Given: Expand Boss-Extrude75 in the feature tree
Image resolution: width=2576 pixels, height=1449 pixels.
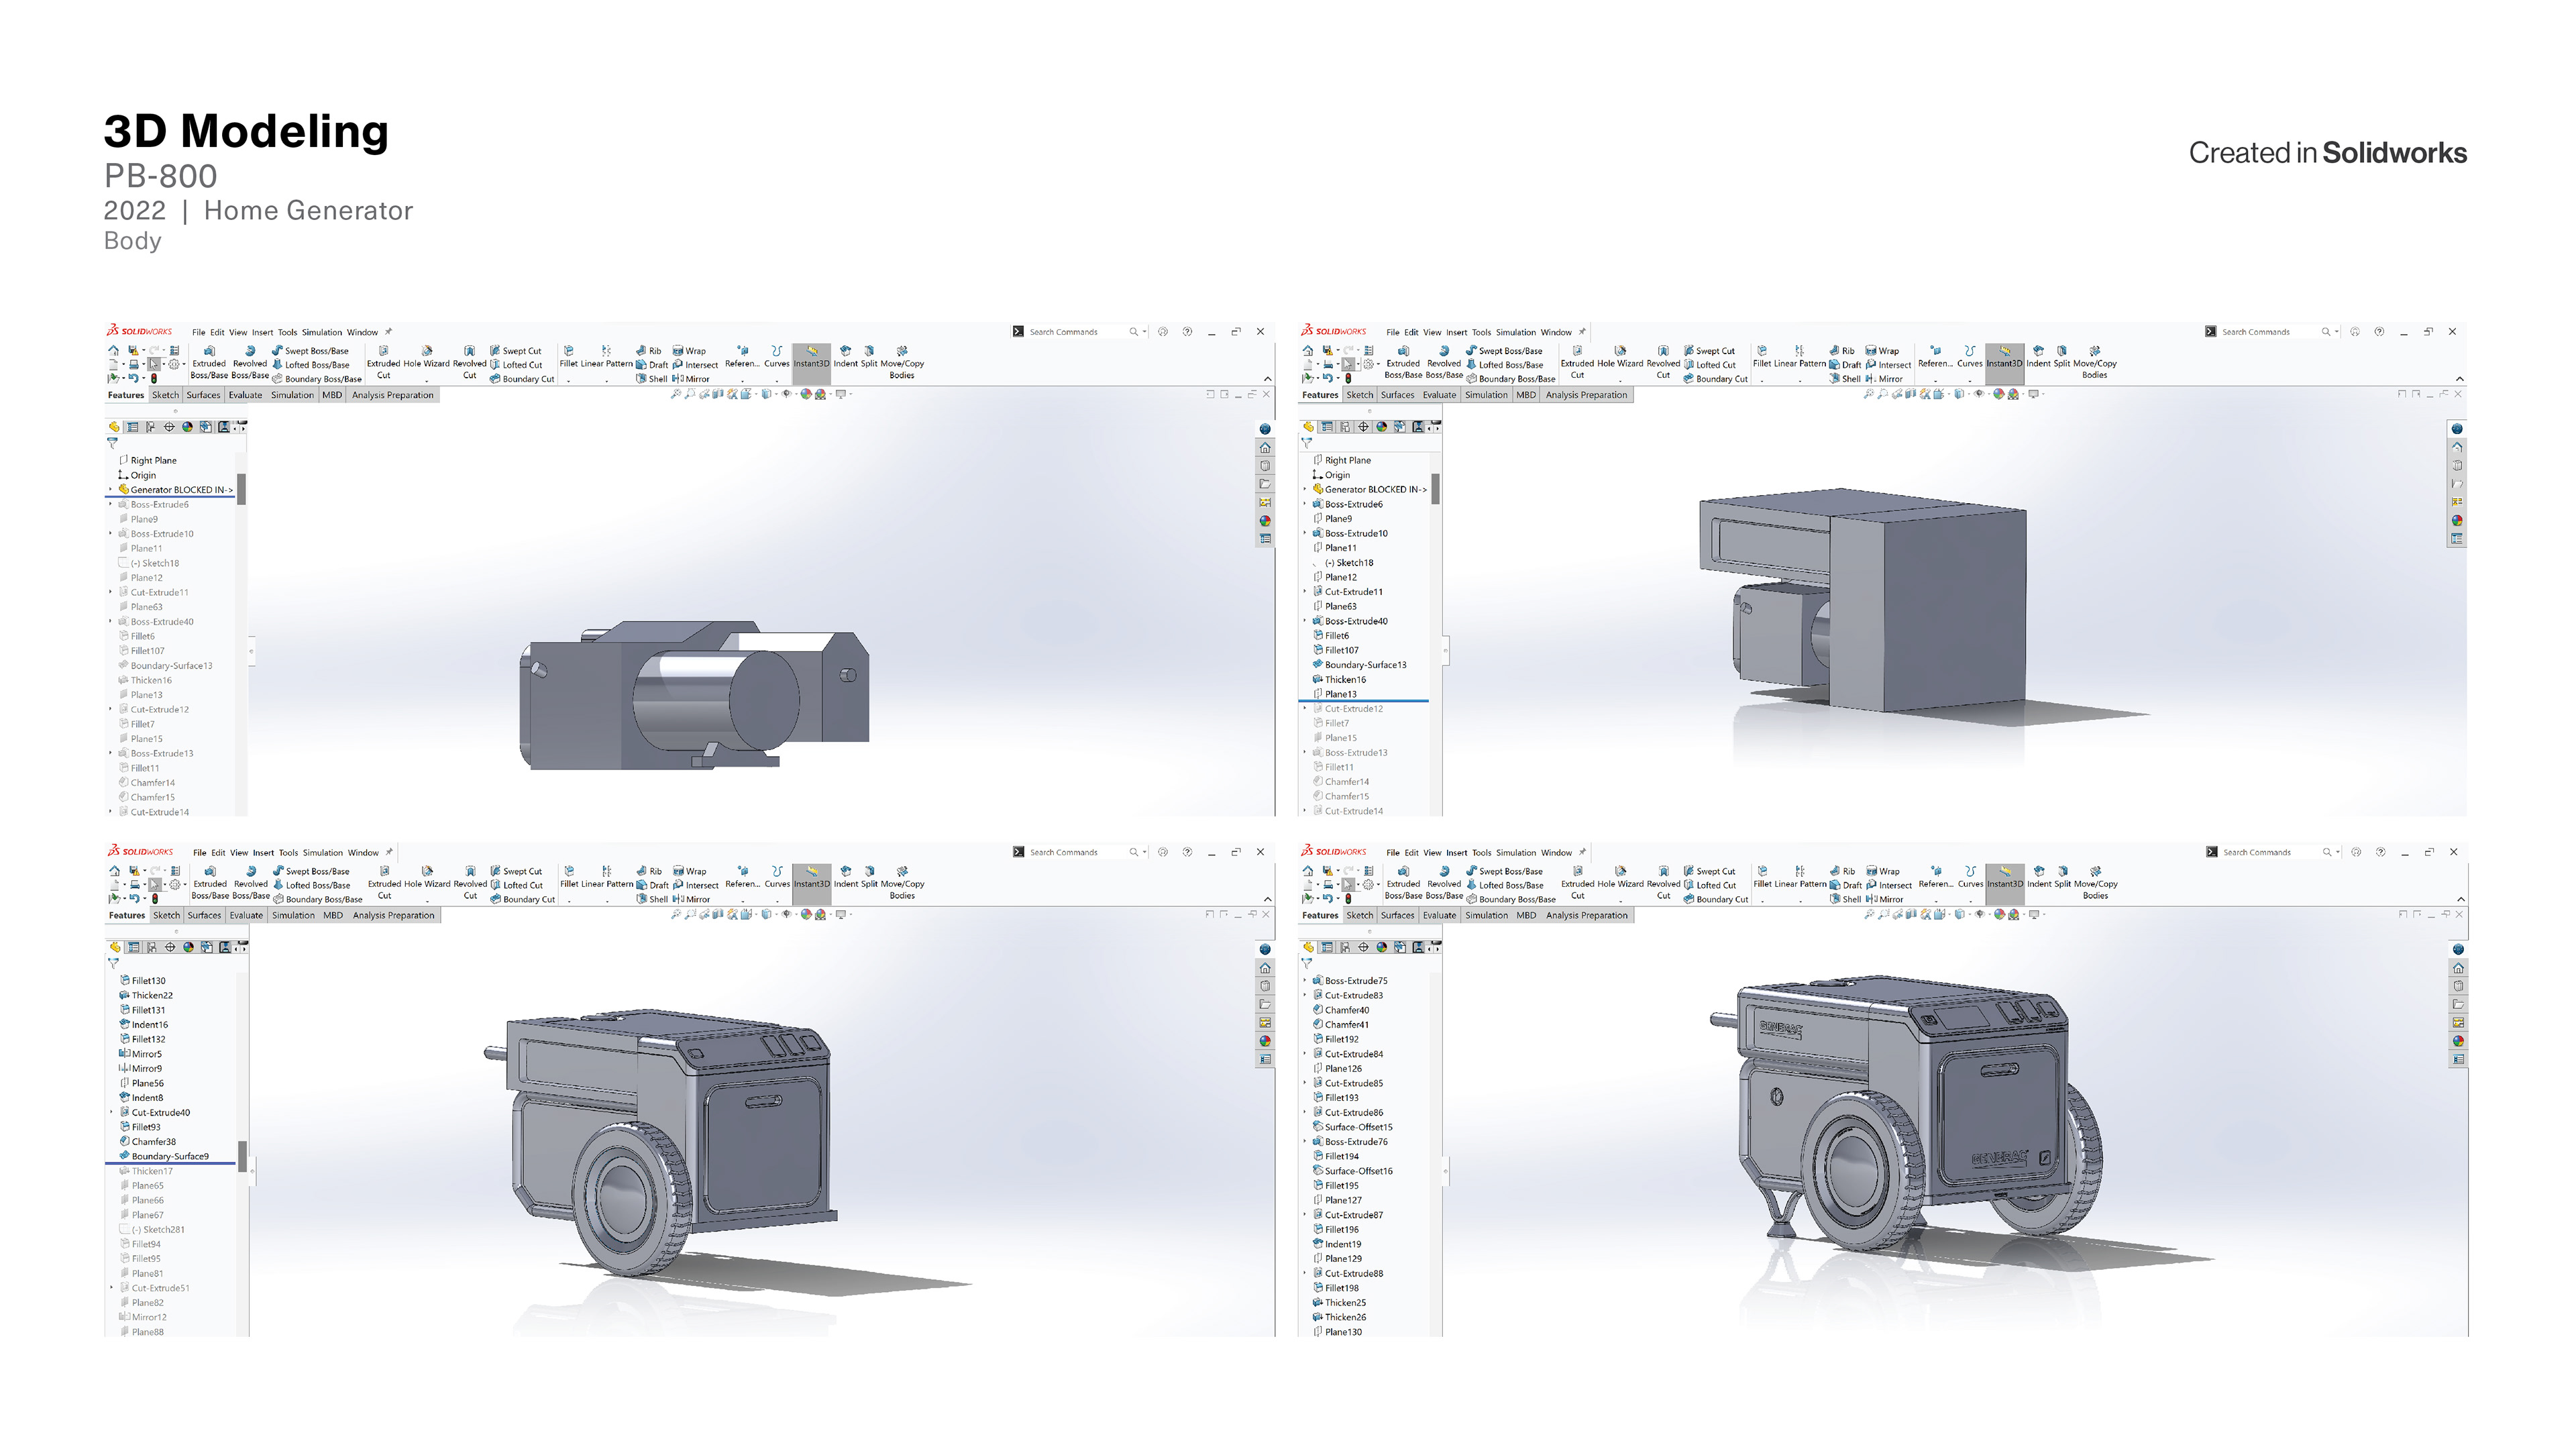Looking at the screenshot, I should [1305, 980].
